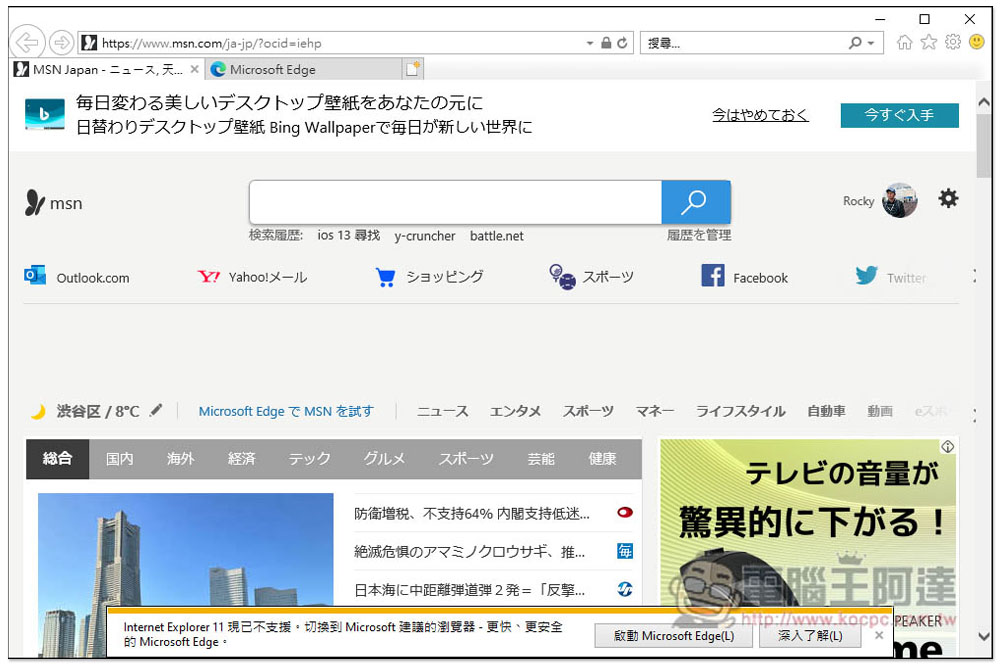Image resolution: width=1000 pixels, height=666 pixels.
Task: Select the 海外 news tab
Action: (x=180, y=459)
